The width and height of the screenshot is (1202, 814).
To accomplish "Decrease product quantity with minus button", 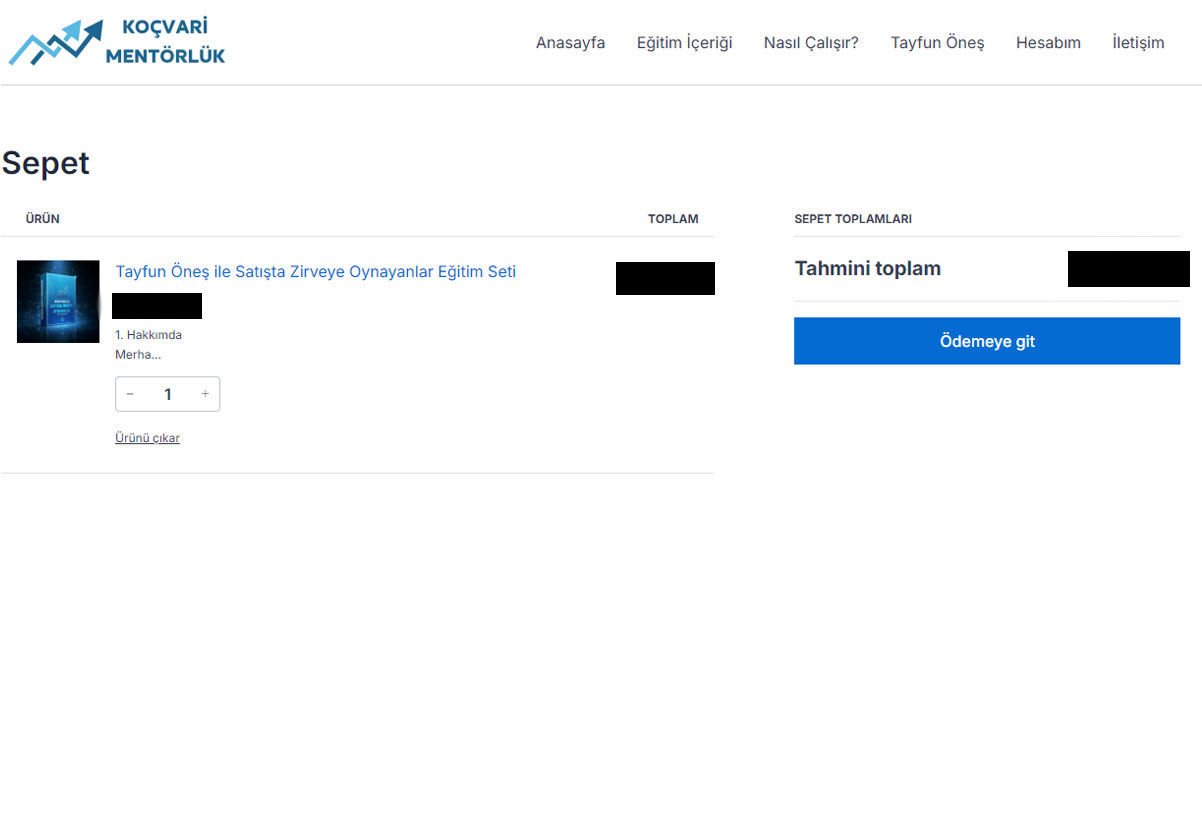I will pyautogui.click(x=130, y=394).
